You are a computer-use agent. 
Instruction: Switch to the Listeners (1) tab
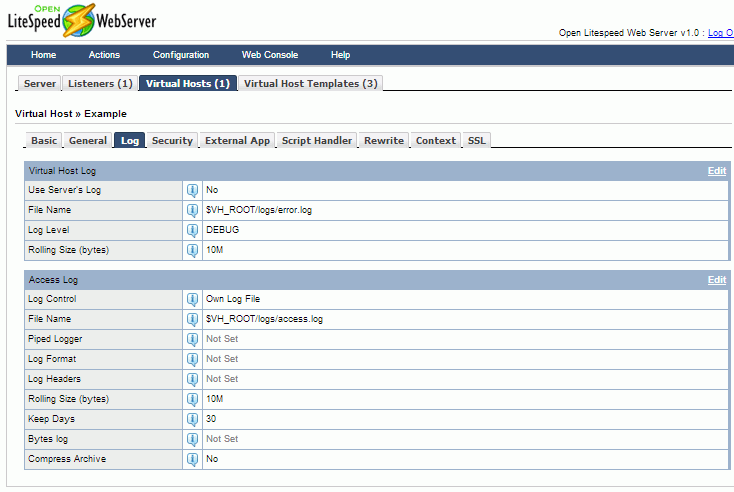[x=100, y=84]
